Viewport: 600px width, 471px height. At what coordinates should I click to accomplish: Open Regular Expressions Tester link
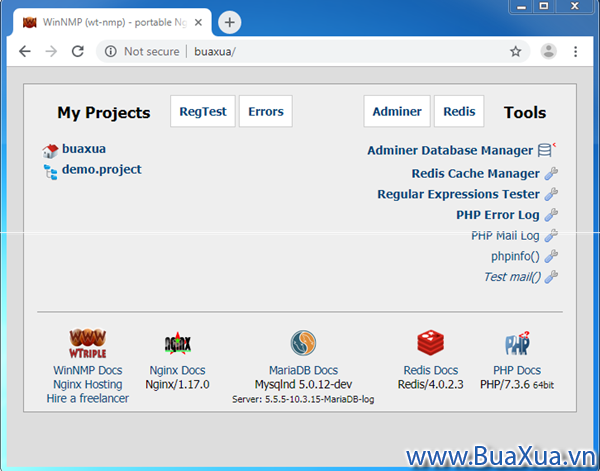click(x=458, y=194)
